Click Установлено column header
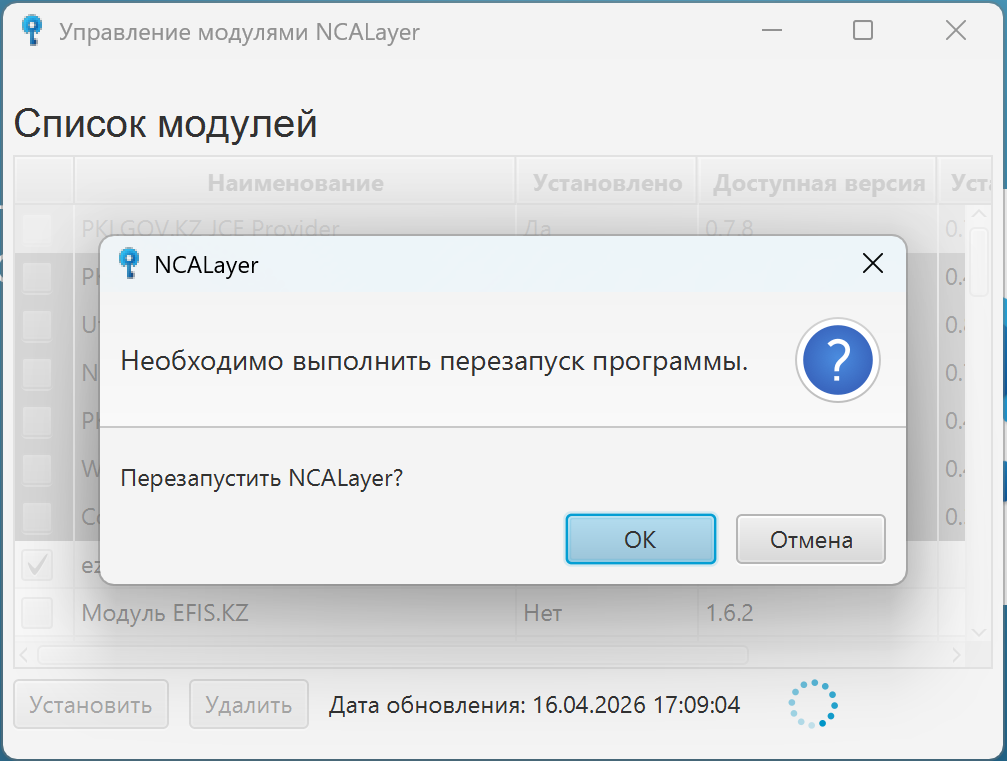Image resolution: width=1007 pixels, height=761 pixels. [607, 183]
